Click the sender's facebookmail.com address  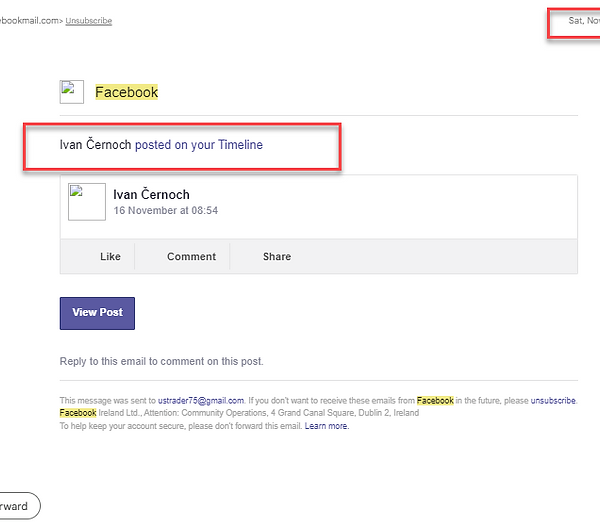pos(30,20)
